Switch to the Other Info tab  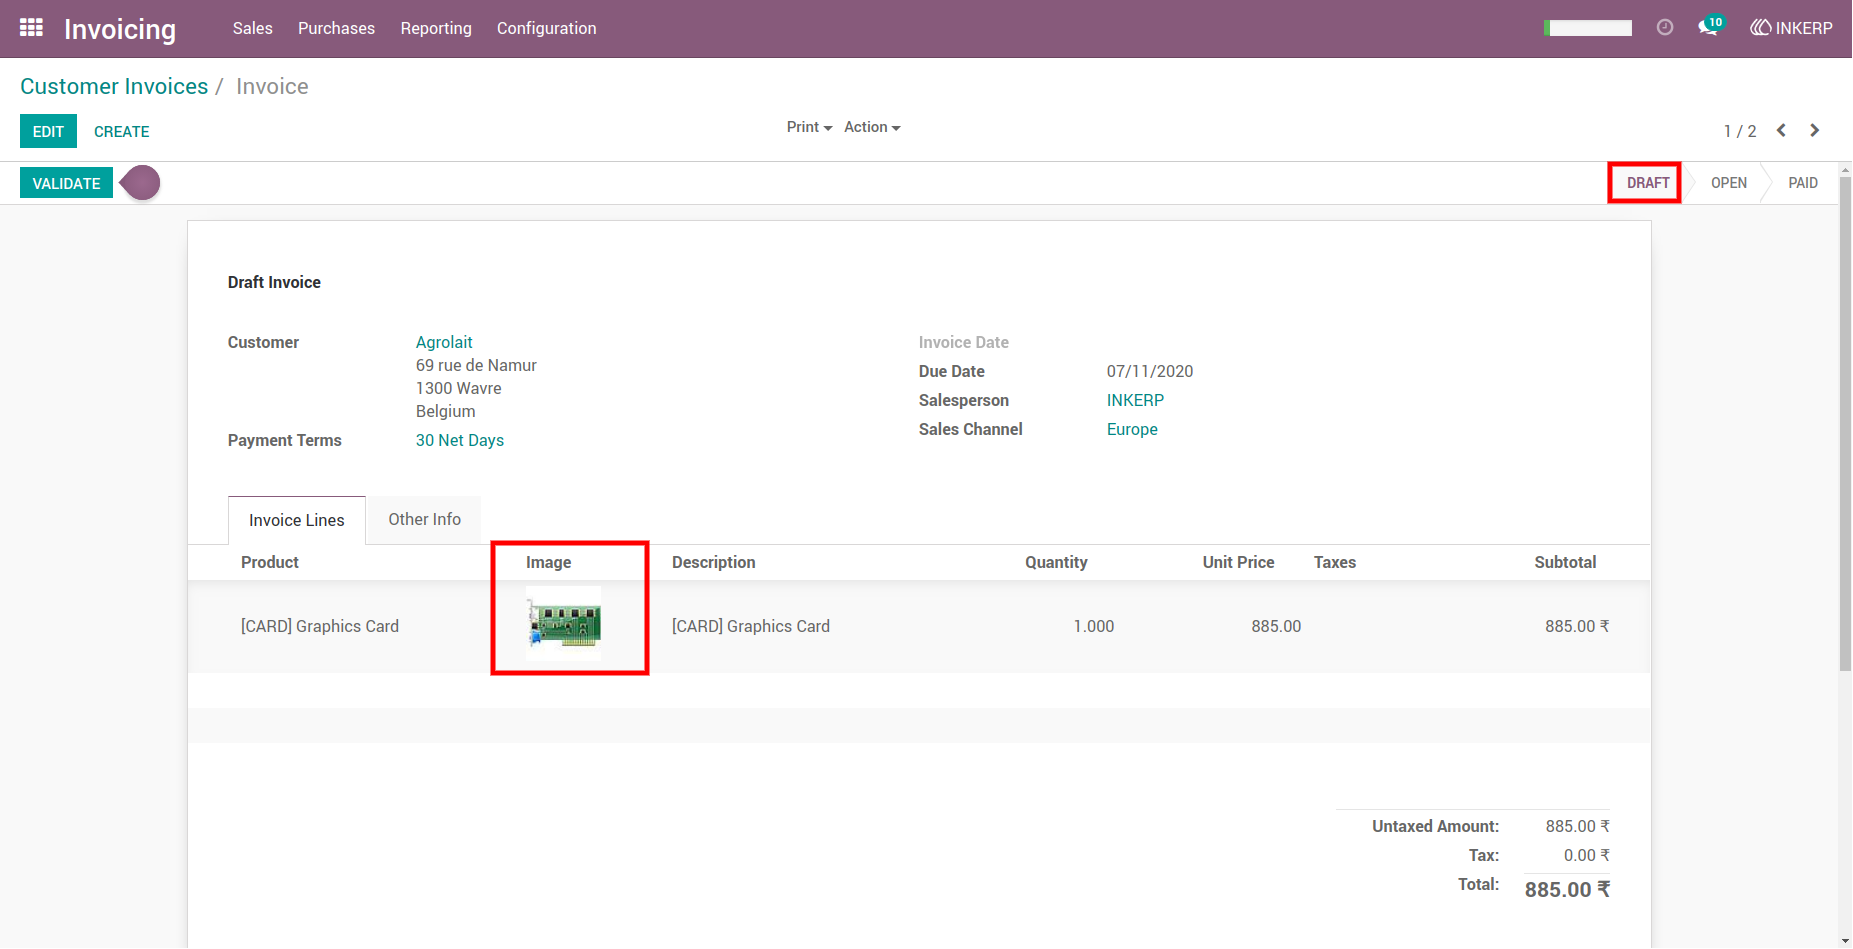[425, 519]
